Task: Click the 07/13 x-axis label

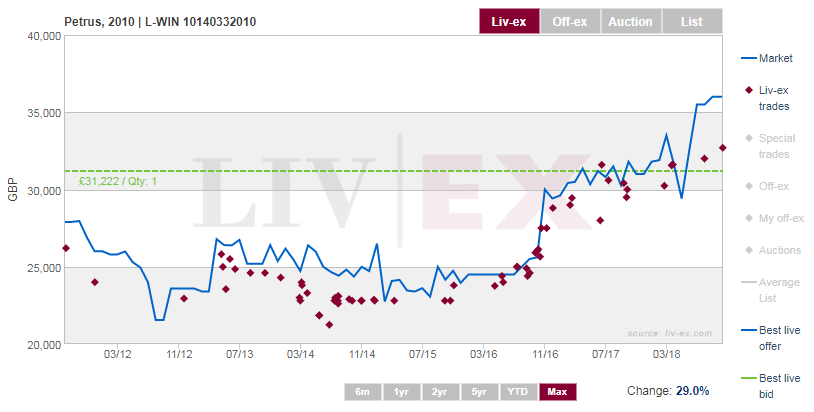Action: (x=239, y=354)
